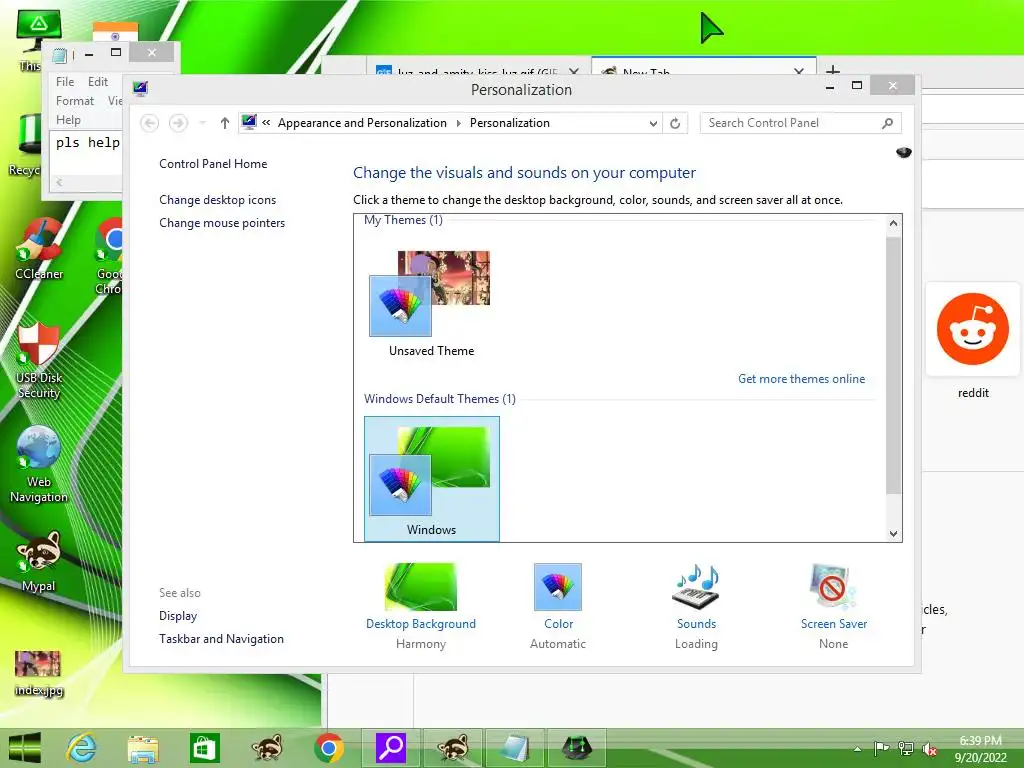This screenshot has height=768, width=1024.
Task: Open Display under See also
Action: coord(178,616)
